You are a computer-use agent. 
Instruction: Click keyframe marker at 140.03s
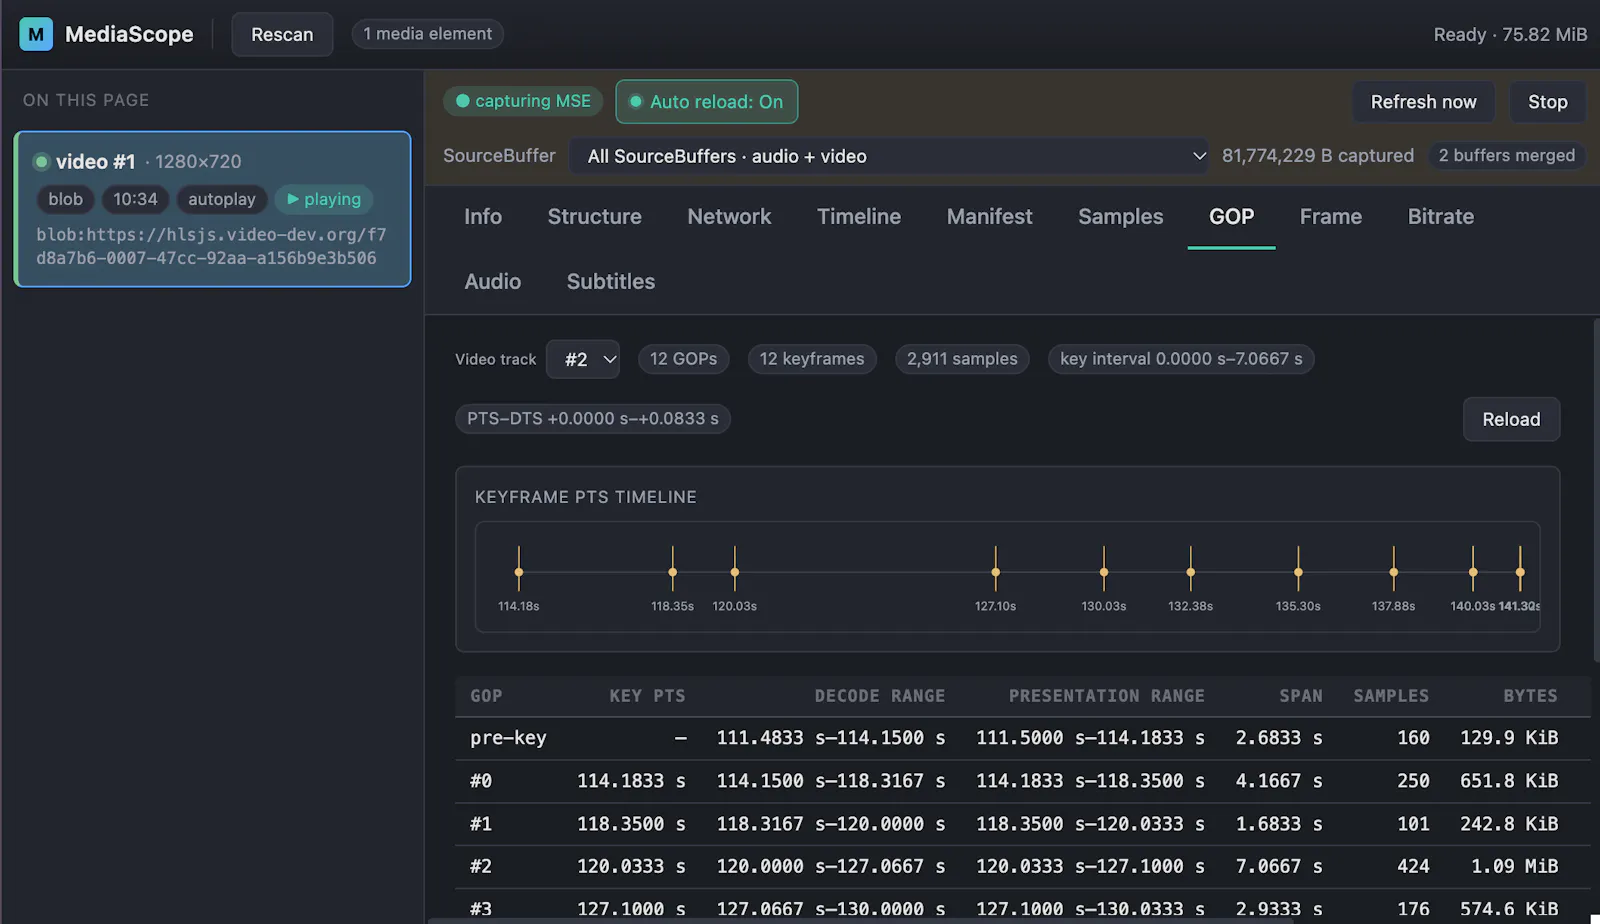click(1473, 572)
